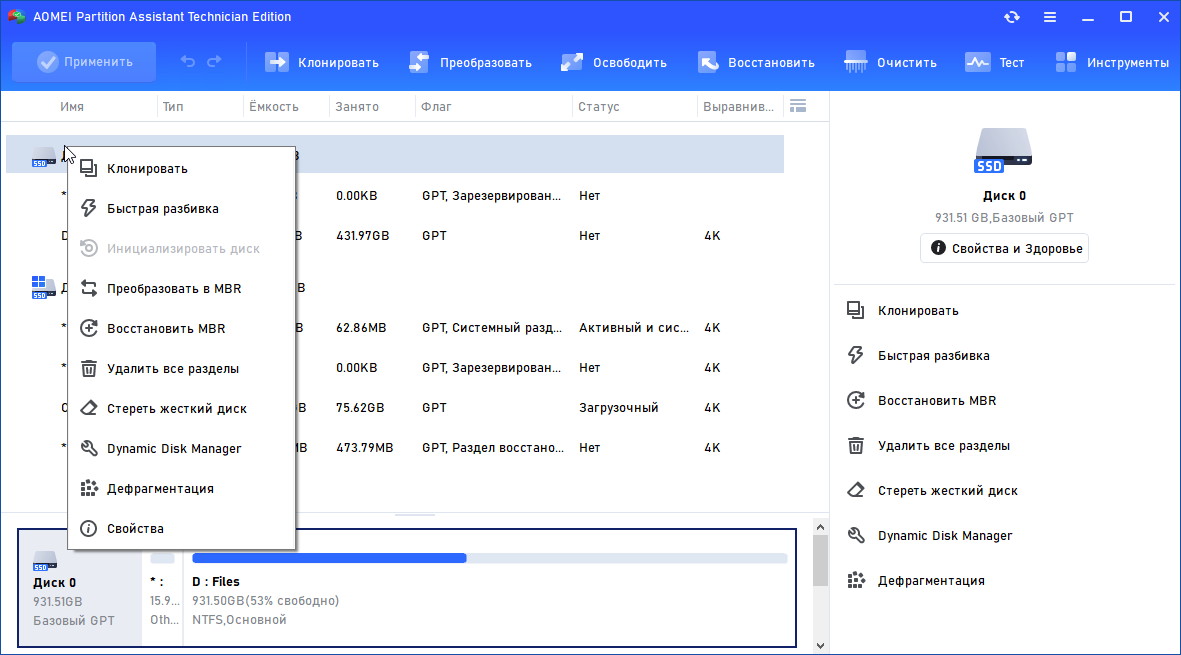Select Диск 0 block in disk map

(x=80, y=587)
